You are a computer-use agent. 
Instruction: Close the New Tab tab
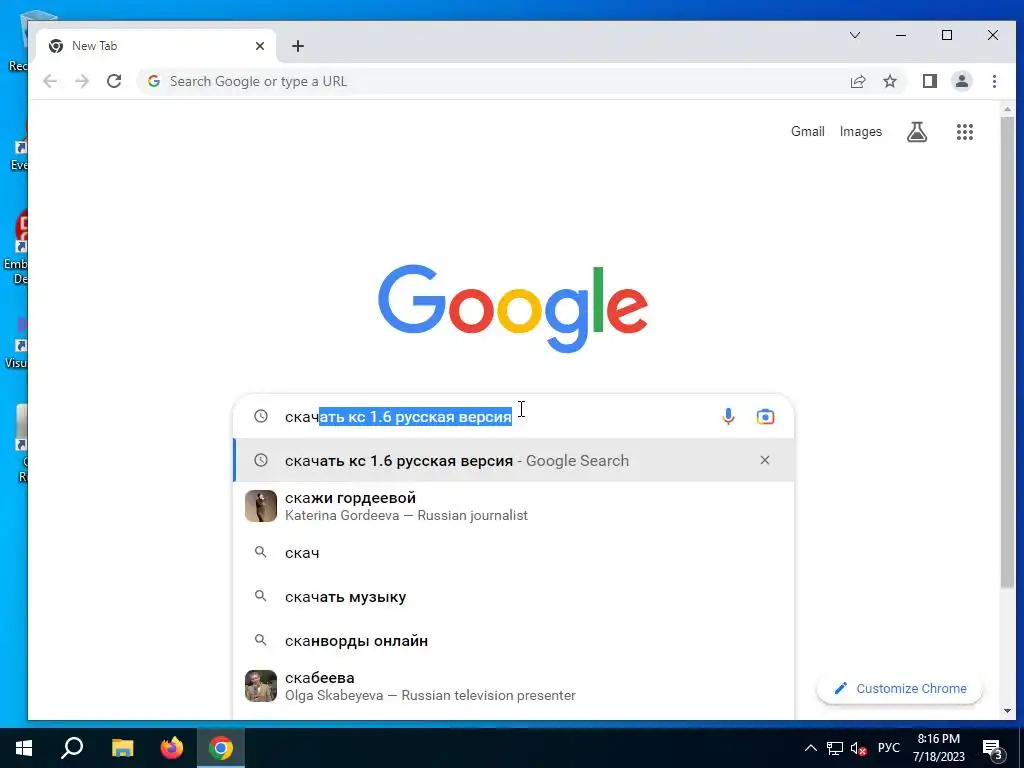[260, 46]
